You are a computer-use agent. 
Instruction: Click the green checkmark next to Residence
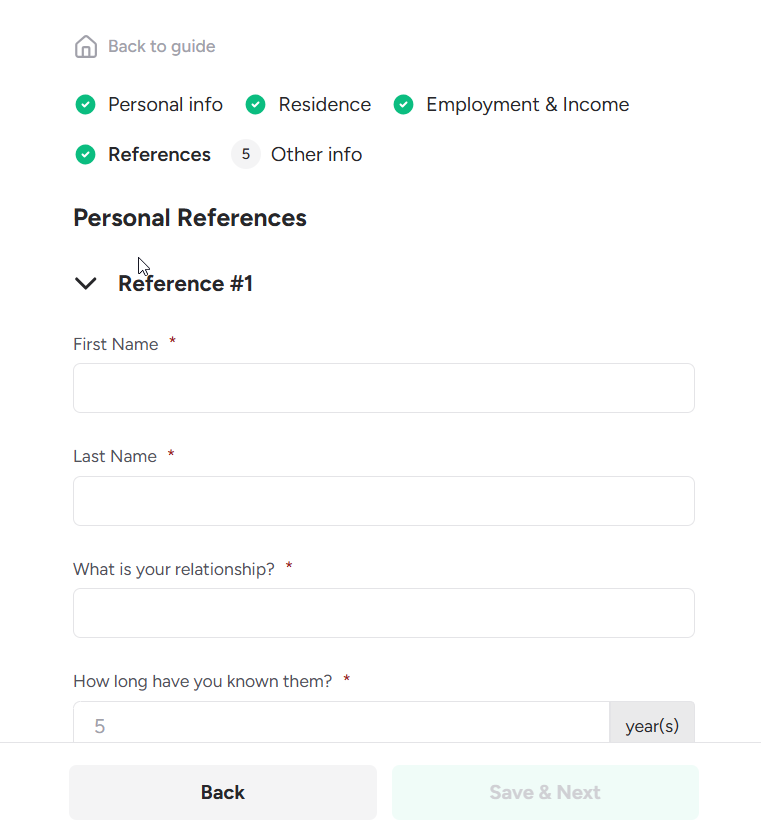coord(256,104)
